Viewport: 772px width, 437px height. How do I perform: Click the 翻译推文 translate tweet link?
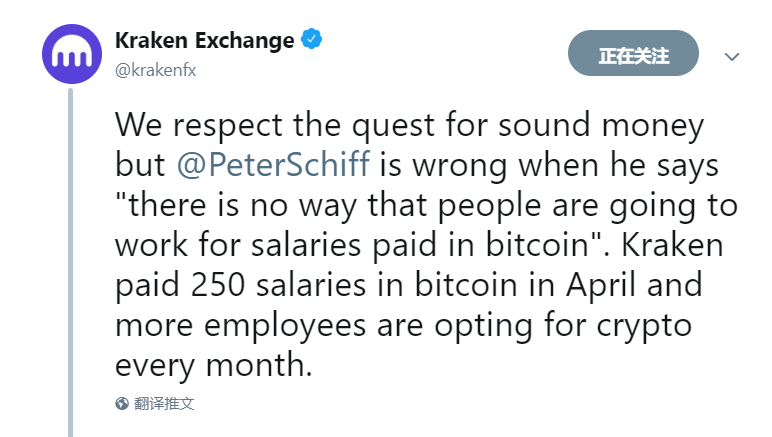pos(164,404)
